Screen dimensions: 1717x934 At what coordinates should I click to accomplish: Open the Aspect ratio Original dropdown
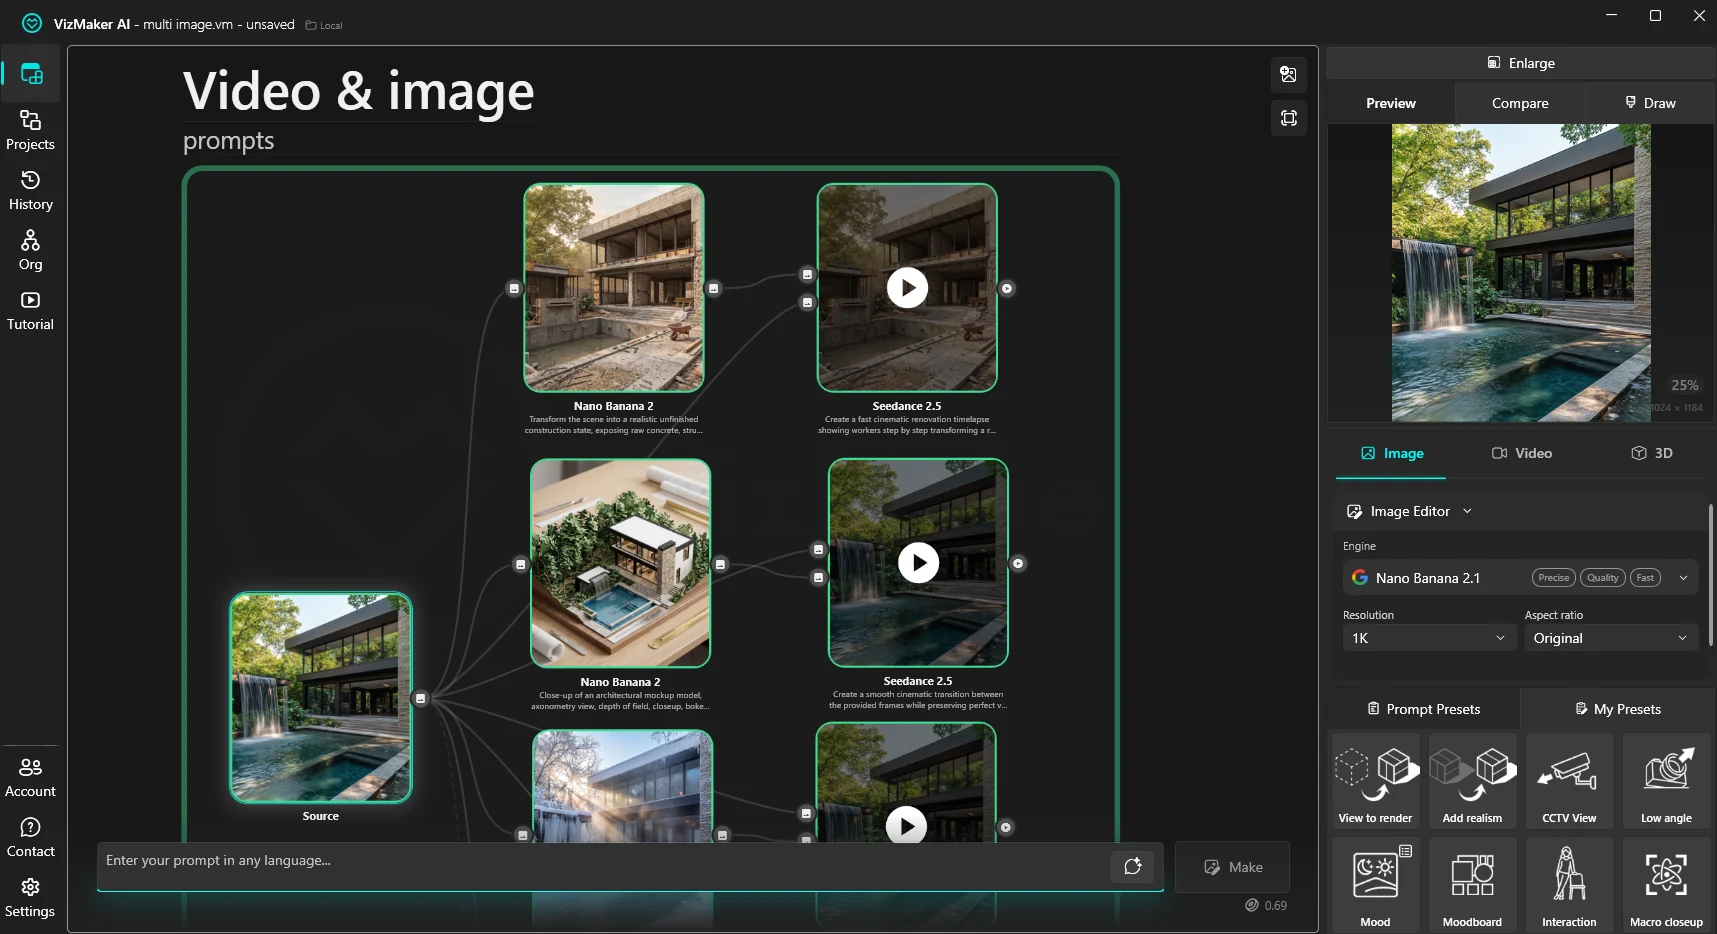pyautogui.click(x=1610, y=638)
